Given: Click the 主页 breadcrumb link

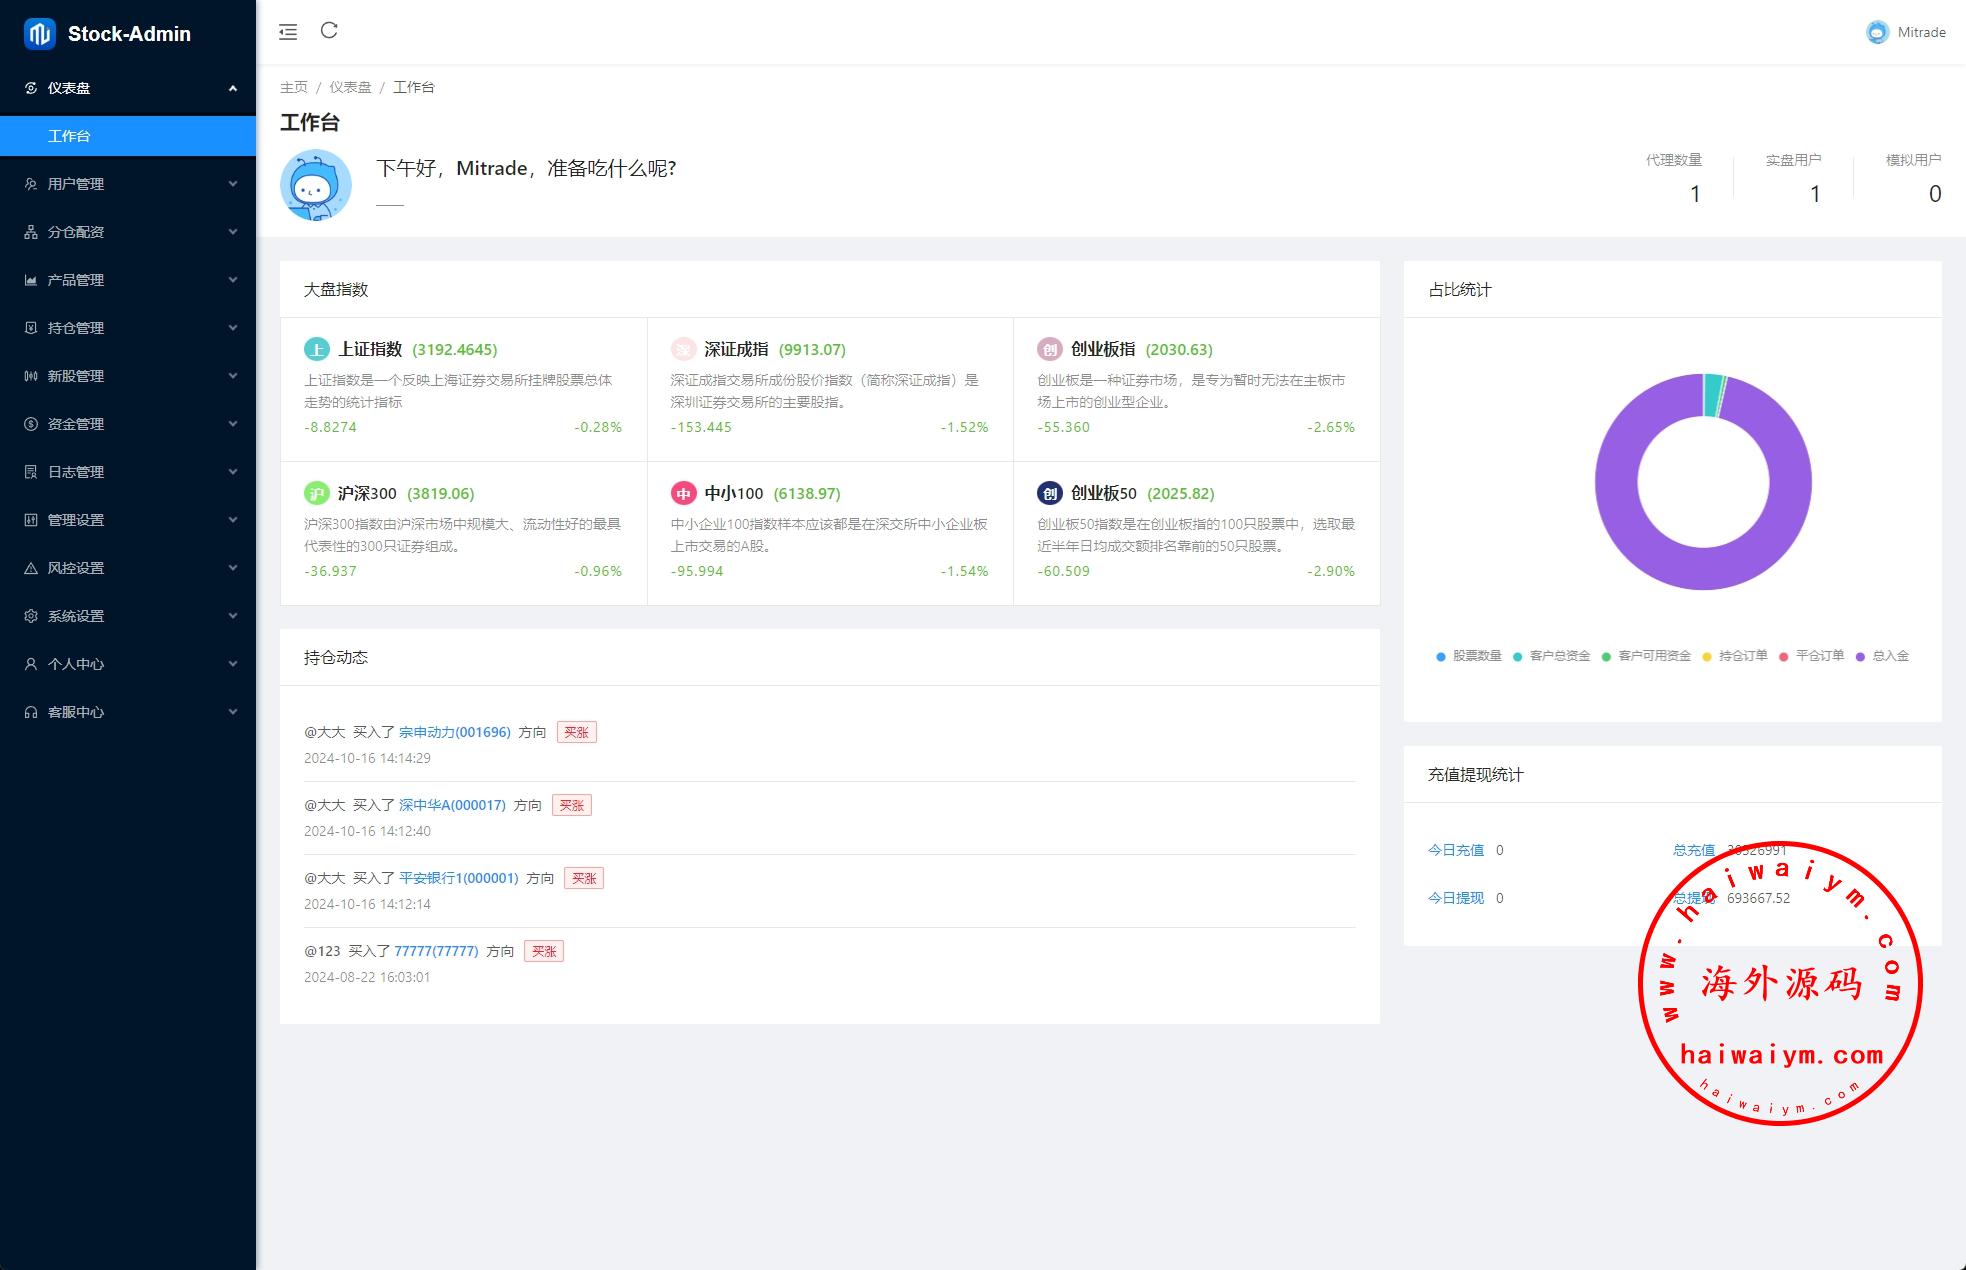Looking at the screenshot, I should 293,87.
